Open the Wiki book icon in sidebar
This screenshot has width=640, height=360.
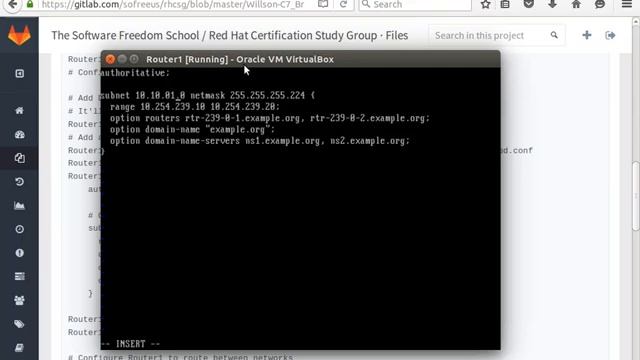coord(20,348)
